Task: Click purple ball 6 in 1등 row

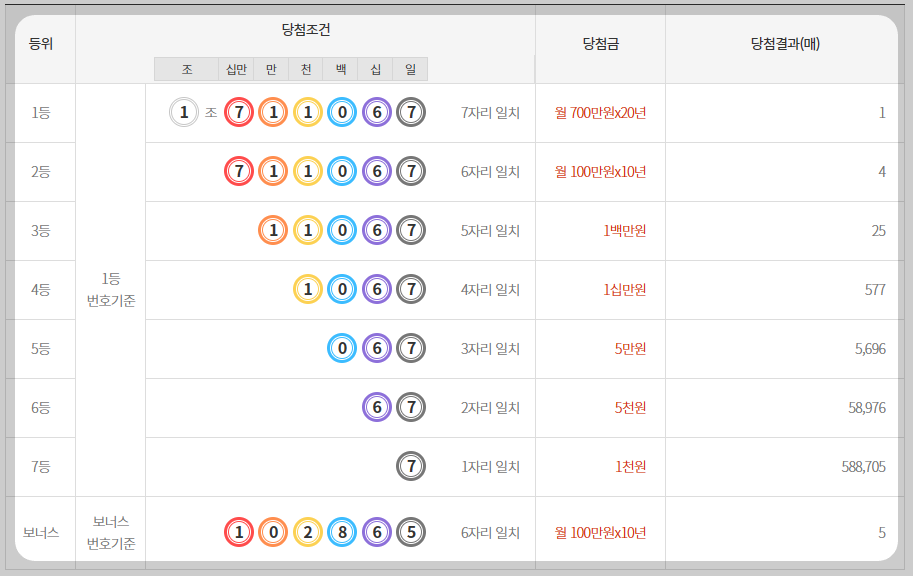Action: click(x=377, y=112)
